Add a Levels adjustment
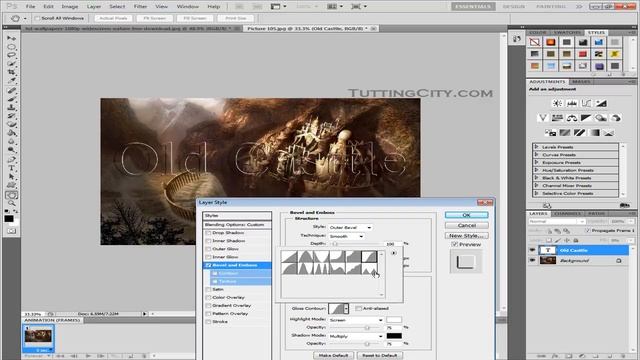The width and height of the screenshot is (640, 360). coord(572,103)
